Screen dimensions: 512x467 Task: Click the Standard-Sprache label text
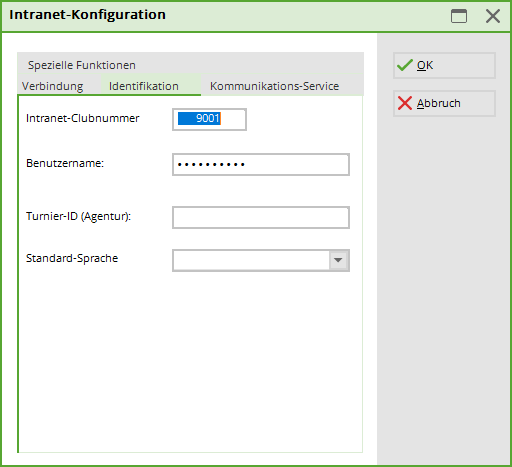[72, 258]
